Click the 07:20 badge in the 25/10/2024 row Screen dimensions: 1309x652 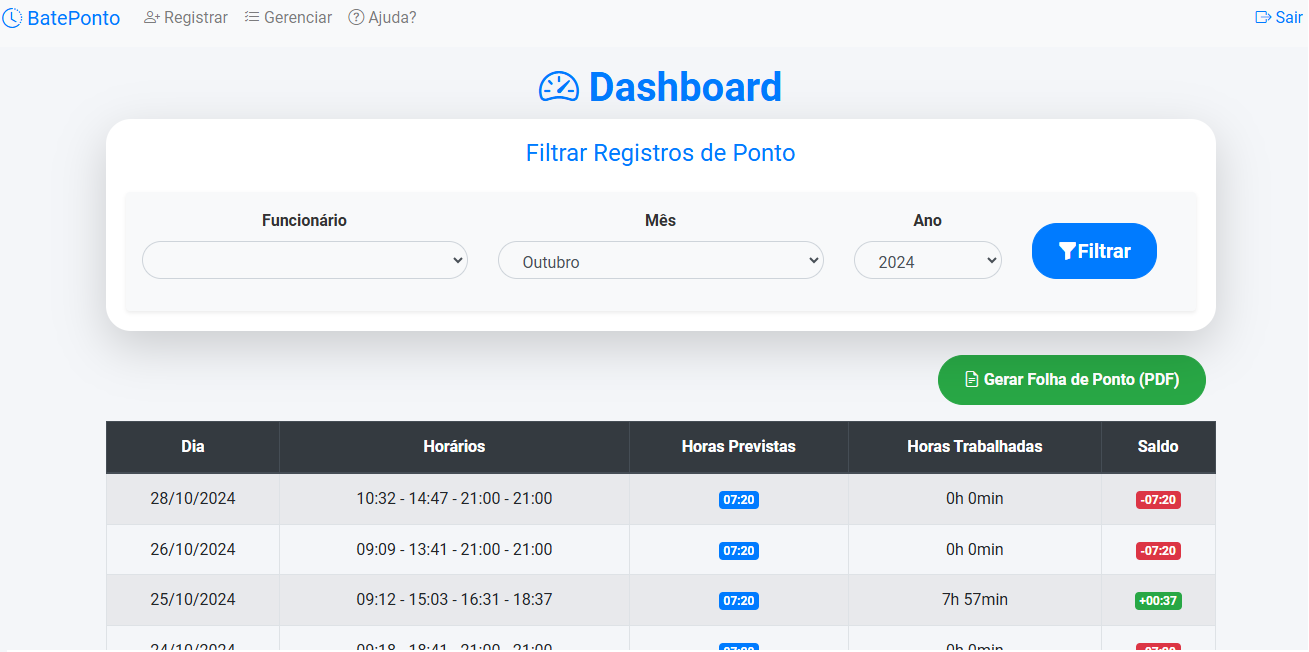(x=739, y=601)
